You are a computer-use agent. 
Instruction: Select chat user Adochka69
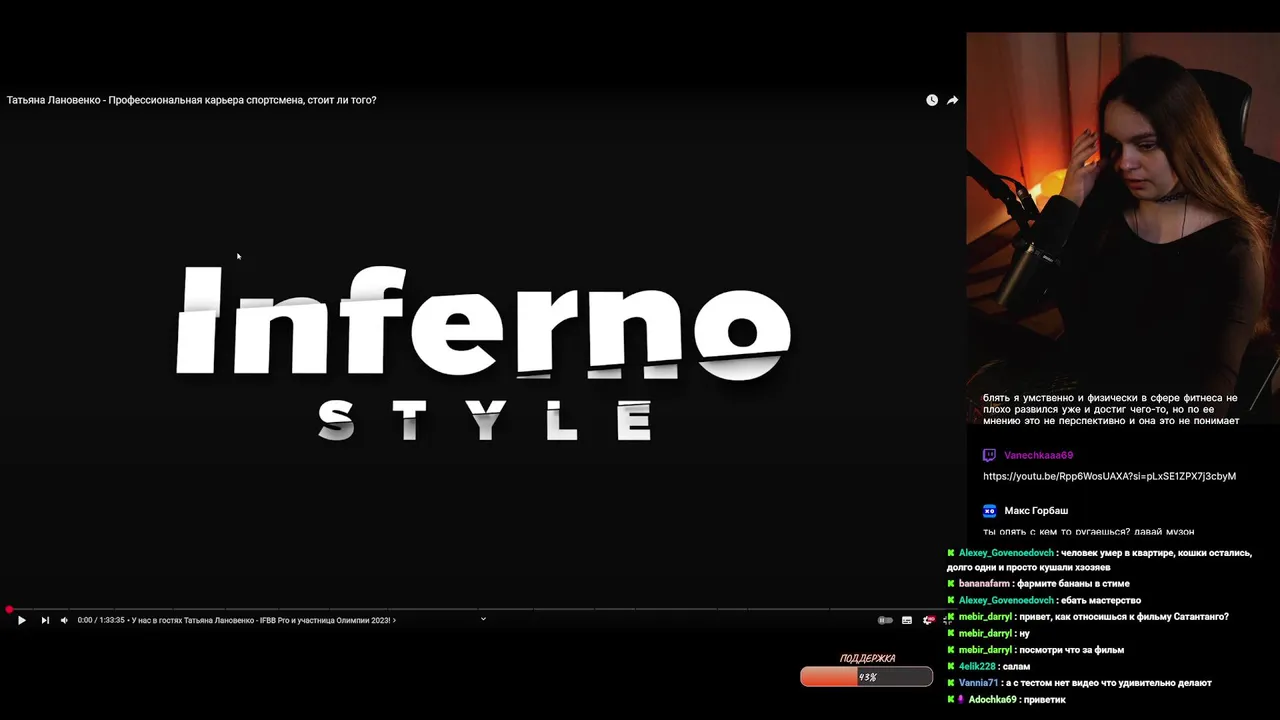click(x=992, y=700)
